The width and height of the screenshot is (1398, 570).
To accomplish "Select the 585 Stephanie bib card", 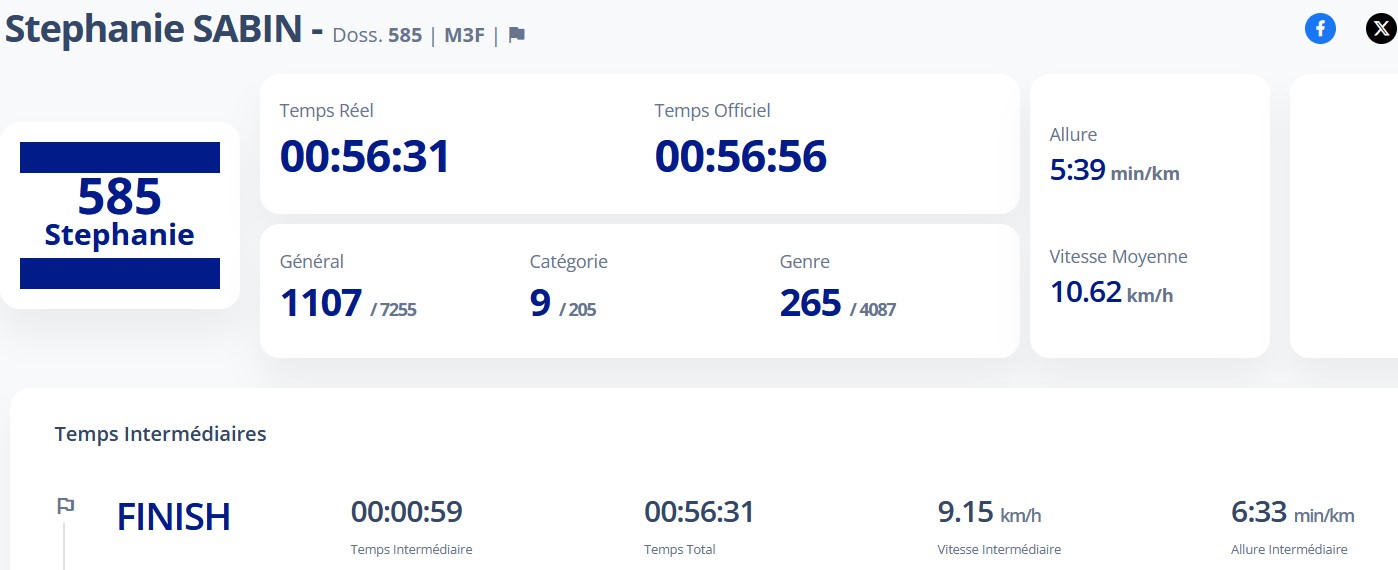I will [120, 215].
